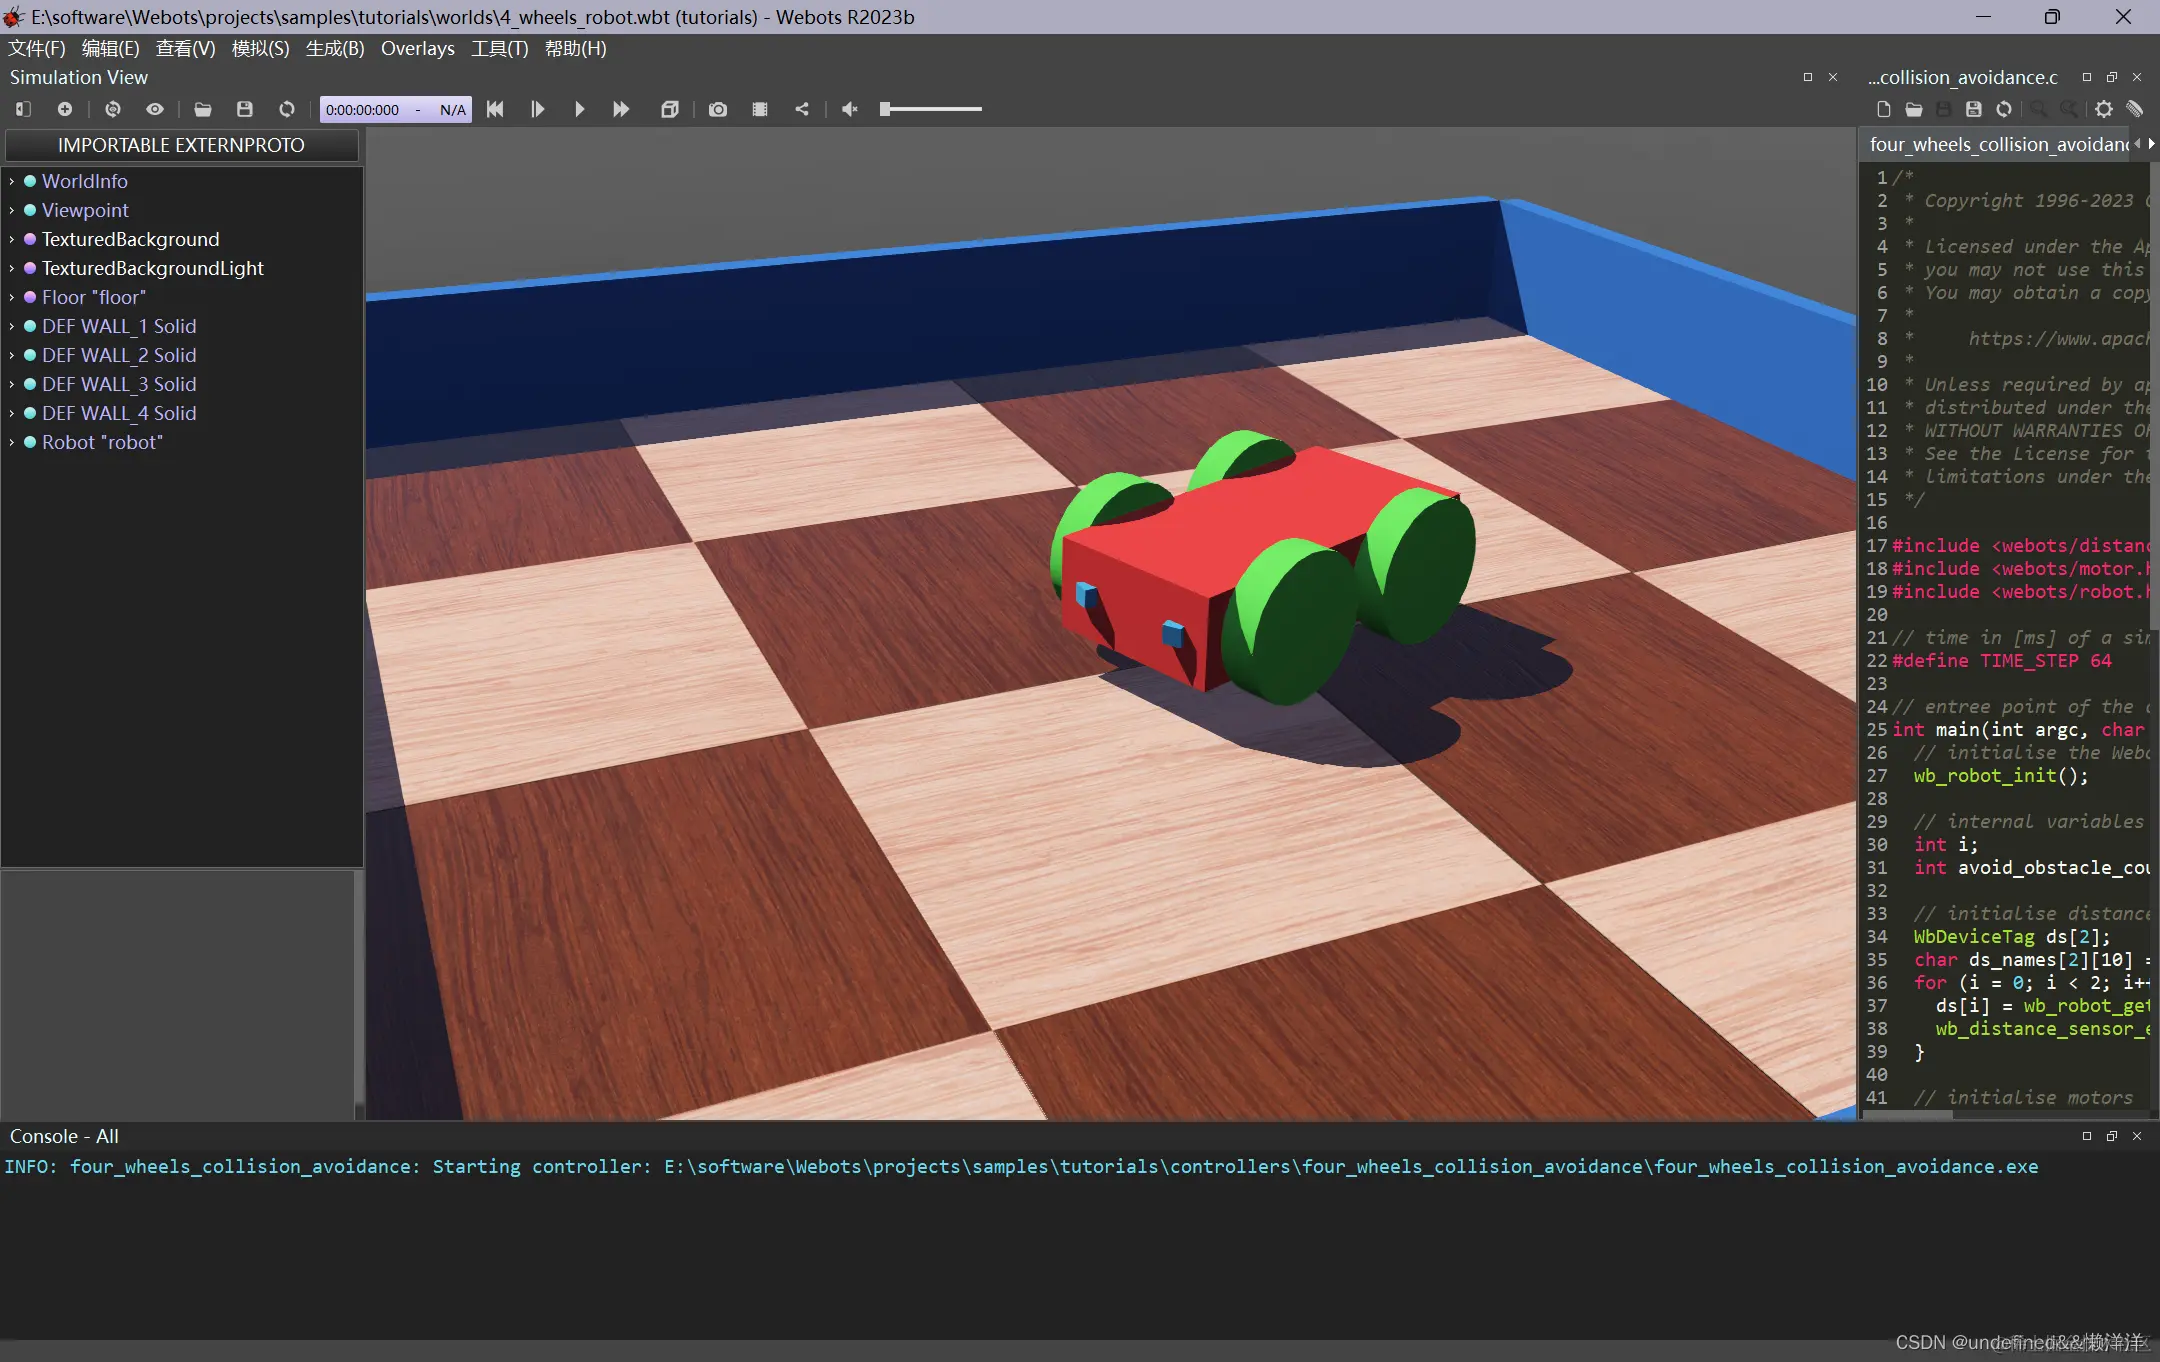
Task: Click the share simulation icon
Action: (802, 109)
